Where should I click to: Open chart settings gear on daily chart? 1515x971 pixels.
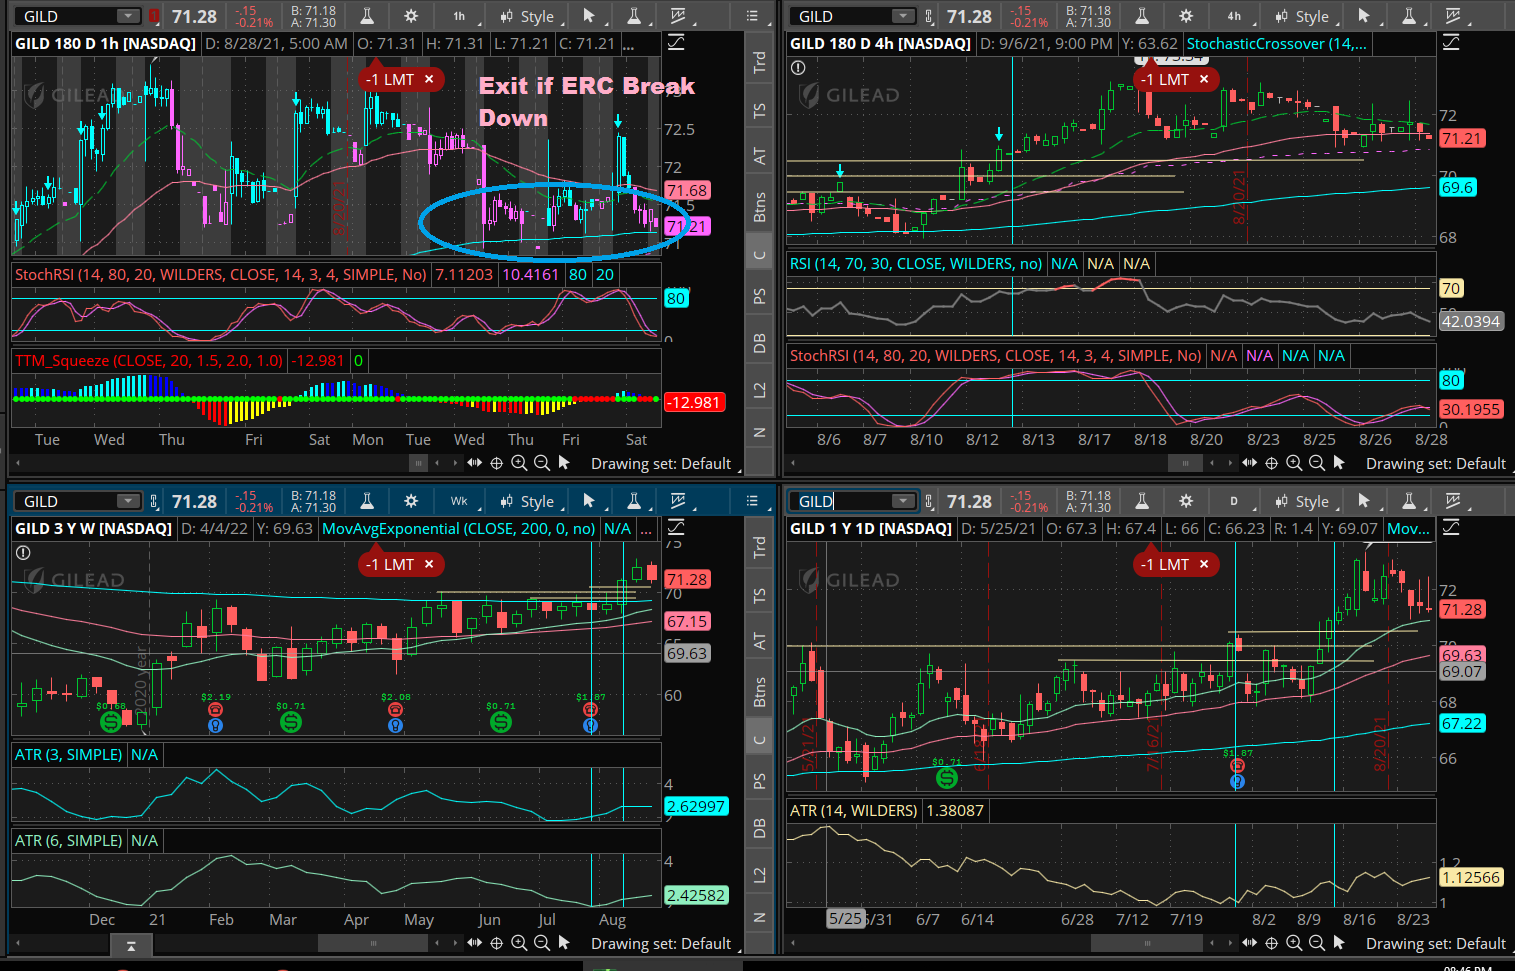(x=1186, y=501)
